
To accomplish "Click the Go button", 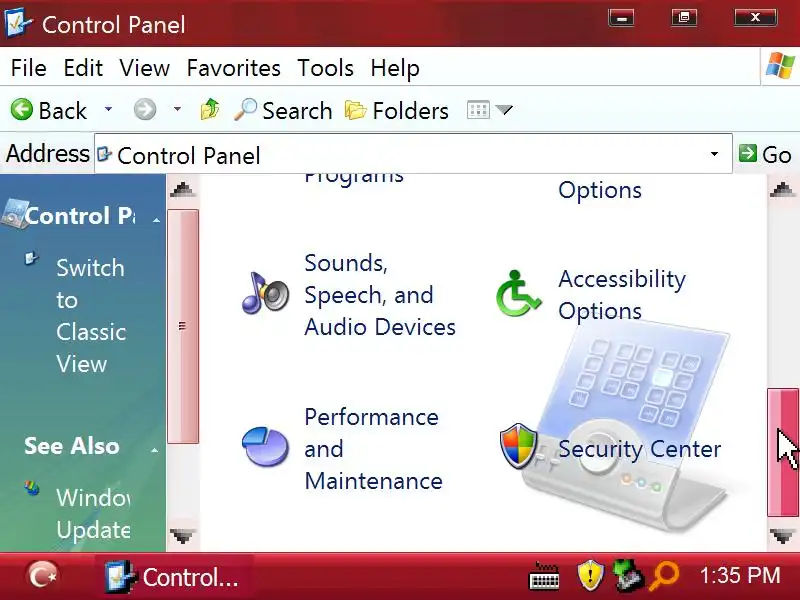I will (765, 154).
